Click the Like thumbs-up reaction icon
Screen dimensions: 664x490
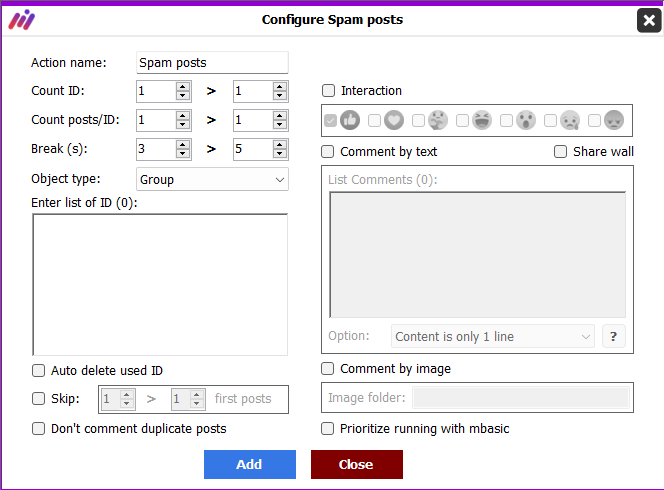click(x=350, y=120)
